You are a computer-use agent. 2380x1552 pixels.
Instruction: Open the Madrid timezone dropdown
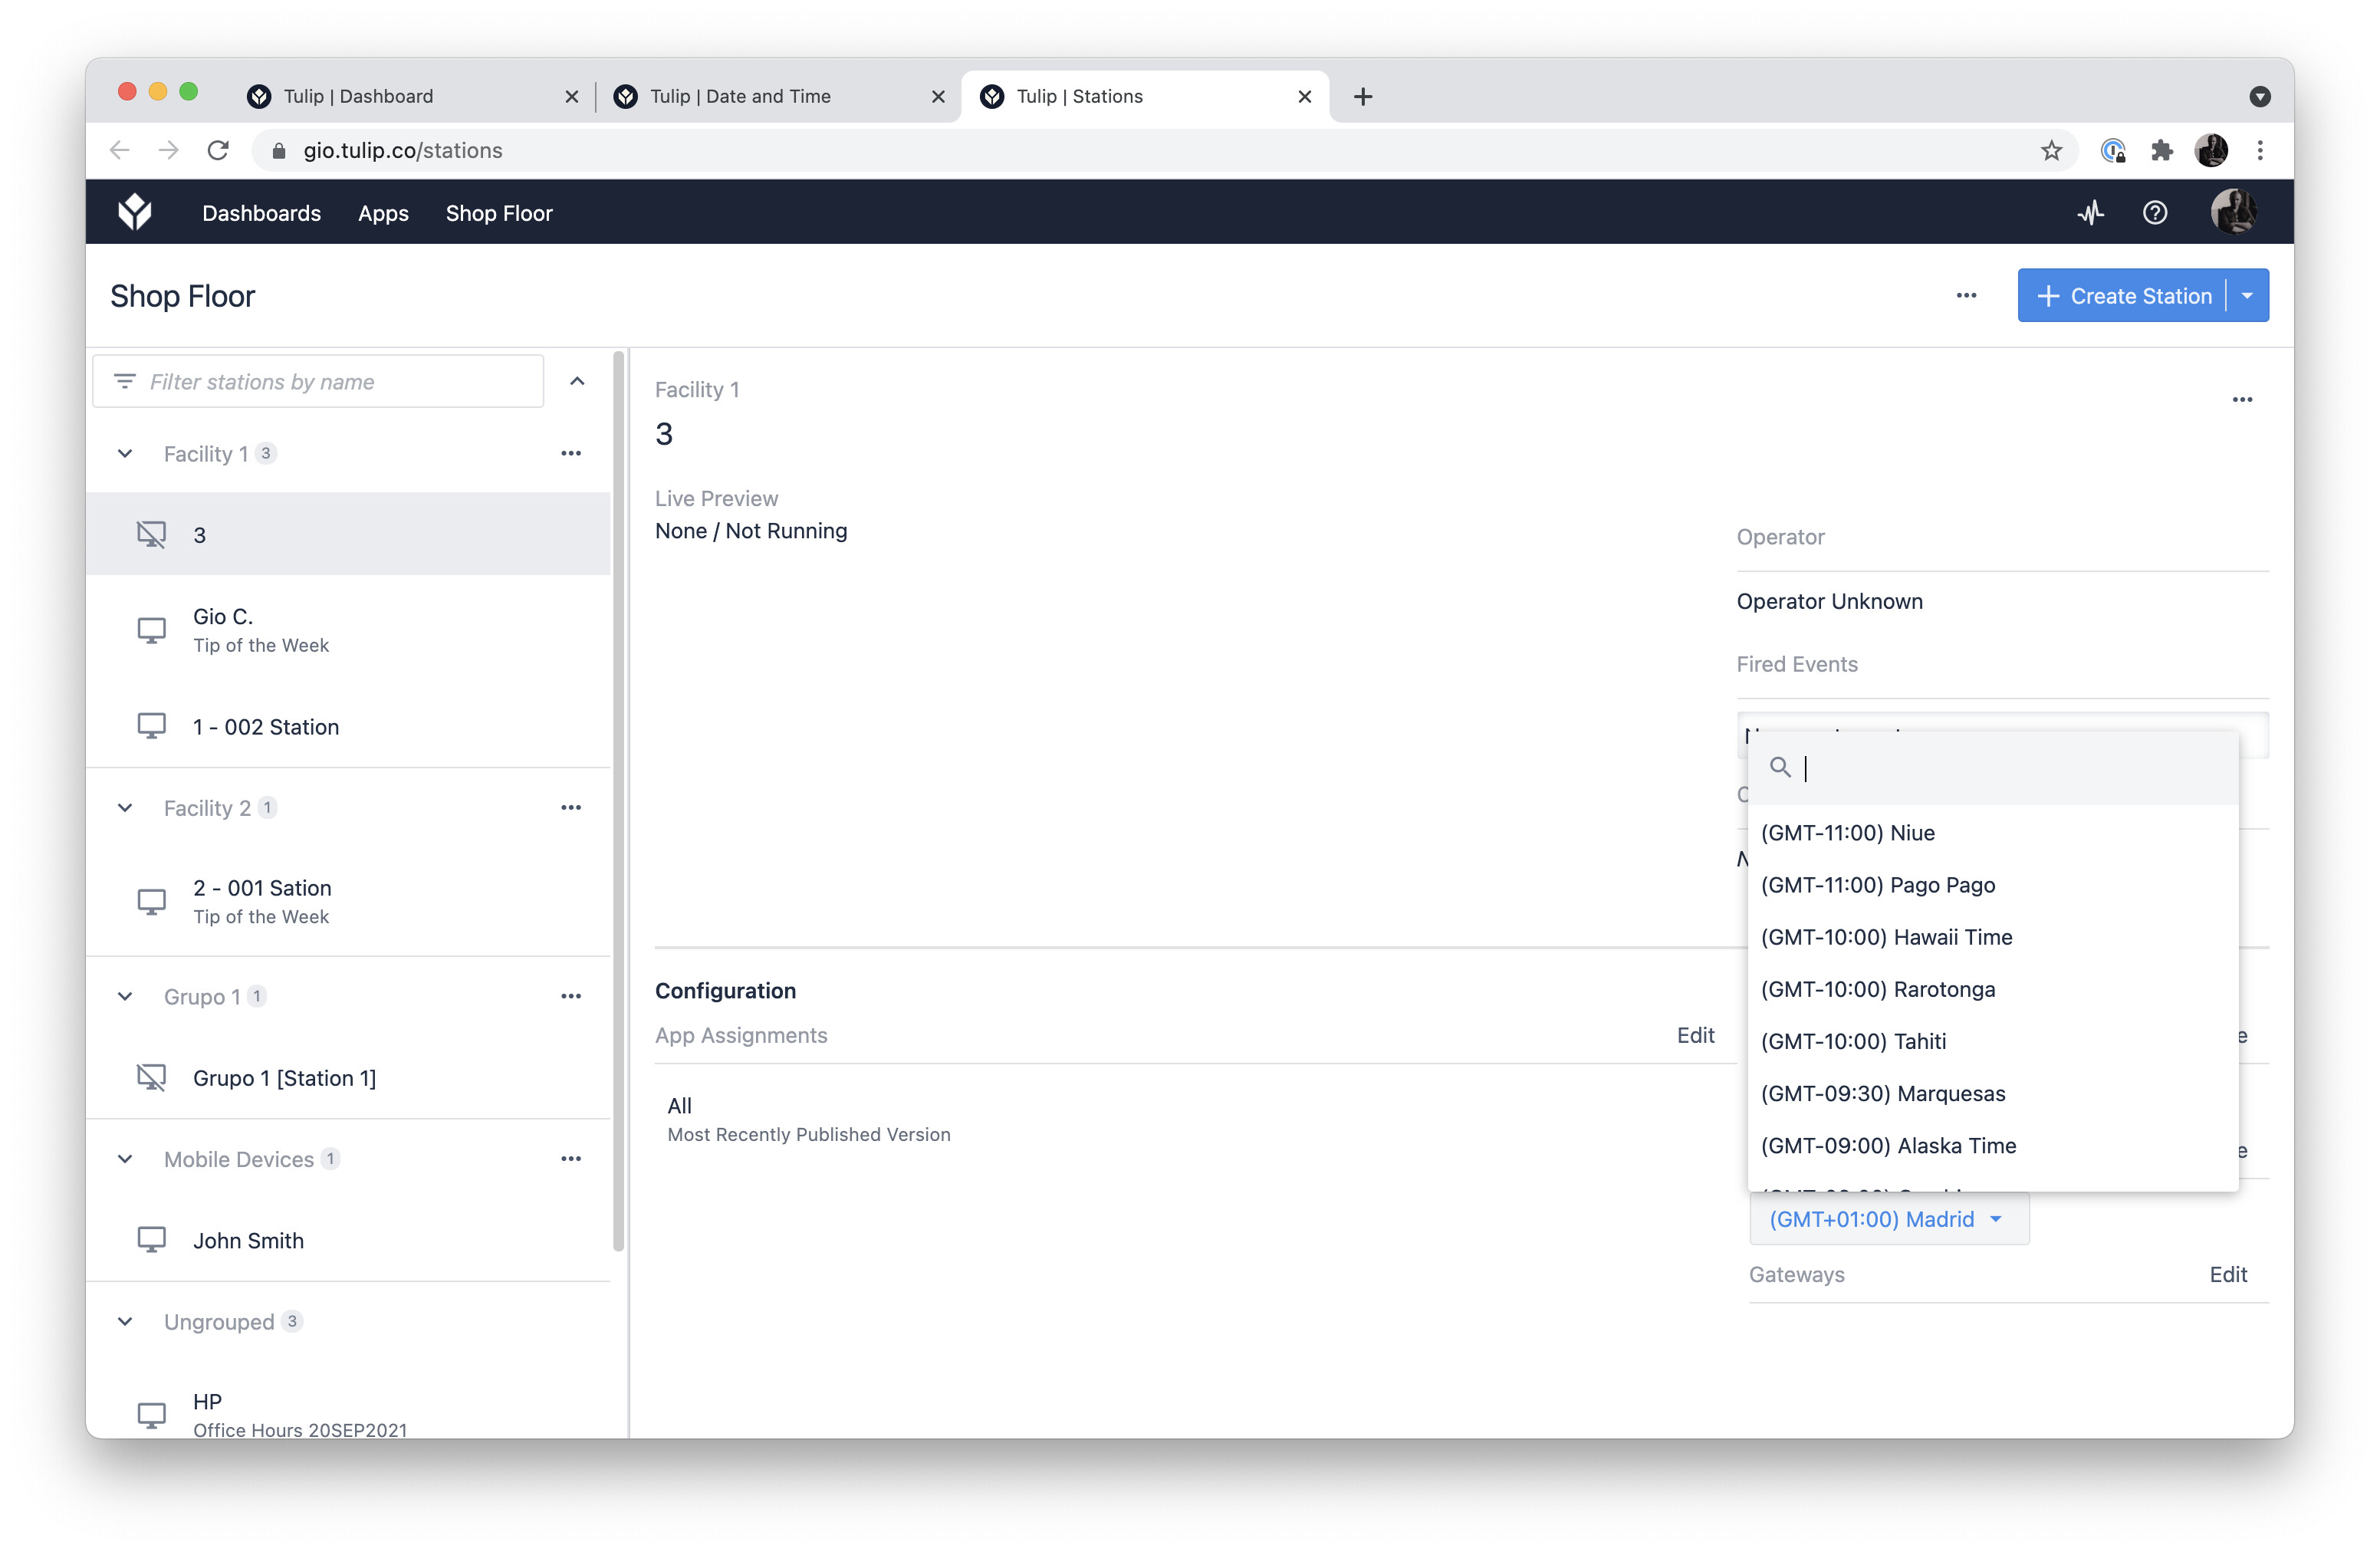(1887, 1219)
